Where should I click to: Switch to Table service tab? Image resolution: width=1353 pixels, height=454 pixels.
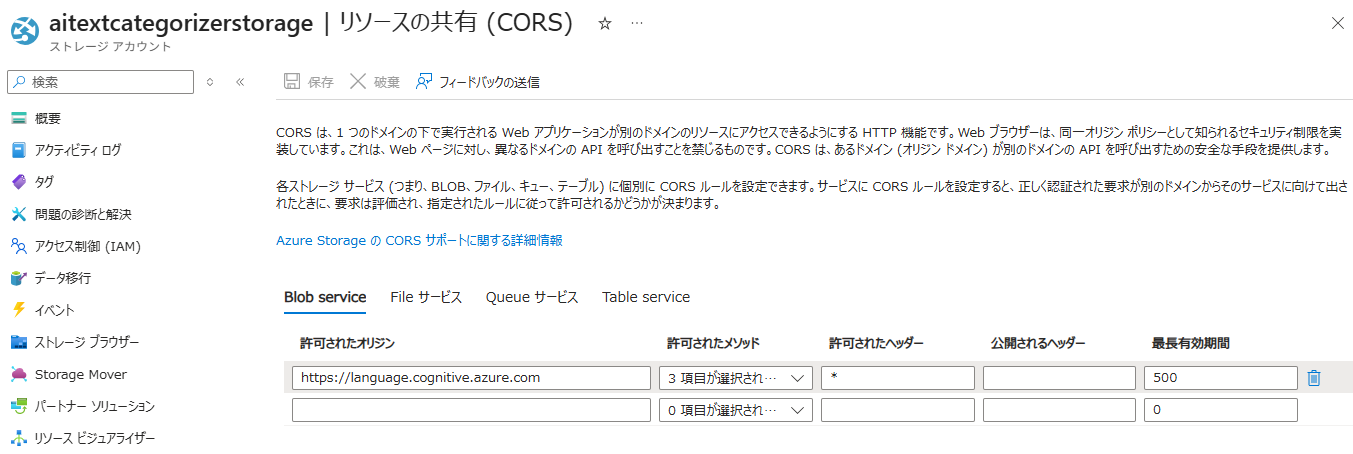point(646,297)
